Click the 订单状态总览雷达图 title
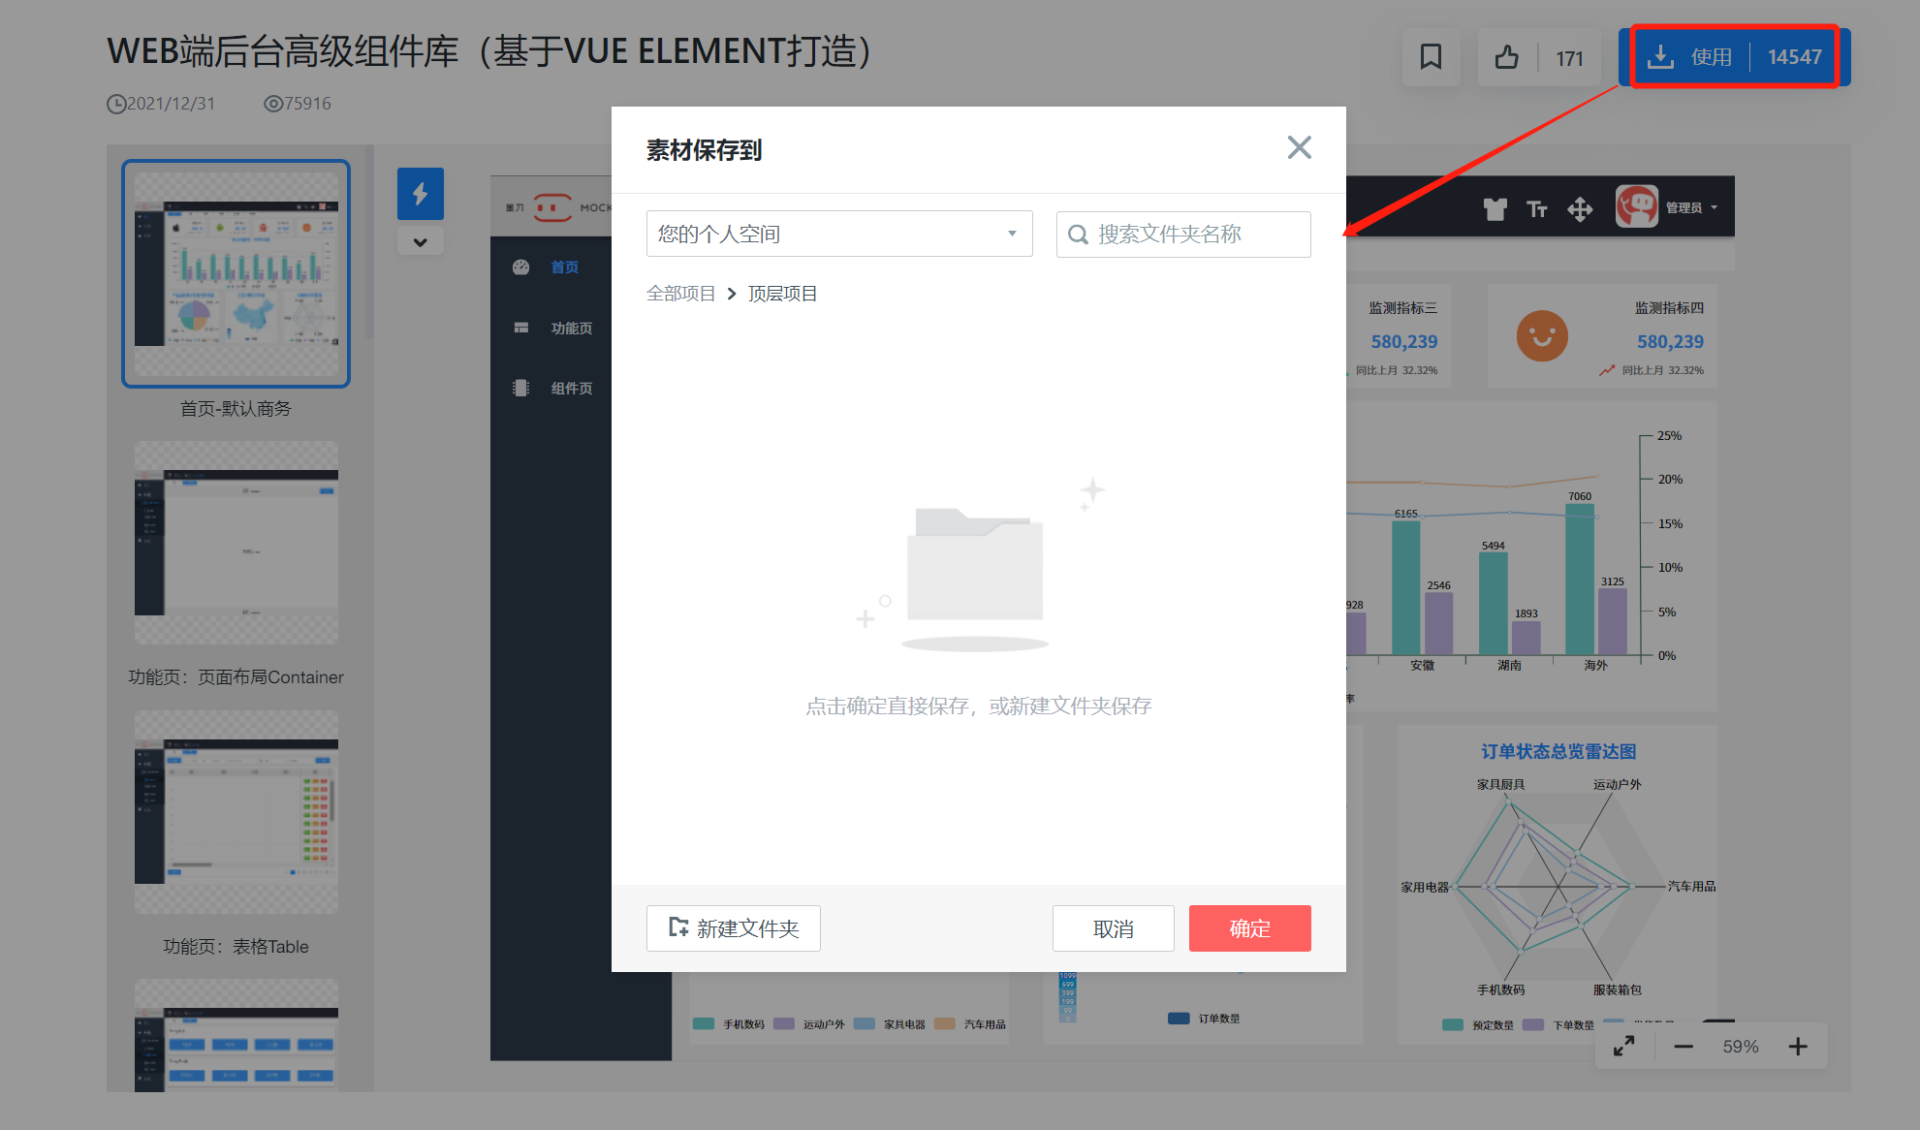 click(x=1558, y=751)
